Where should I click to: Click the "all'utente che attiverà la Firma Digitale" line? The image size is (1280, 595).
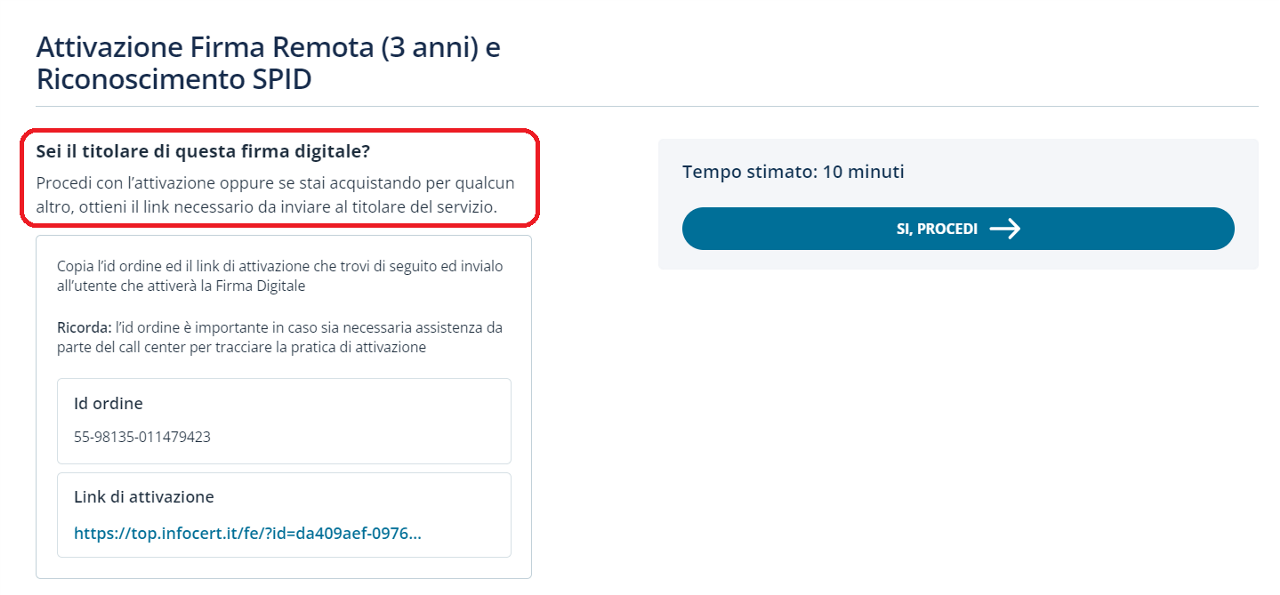[181, 286]
